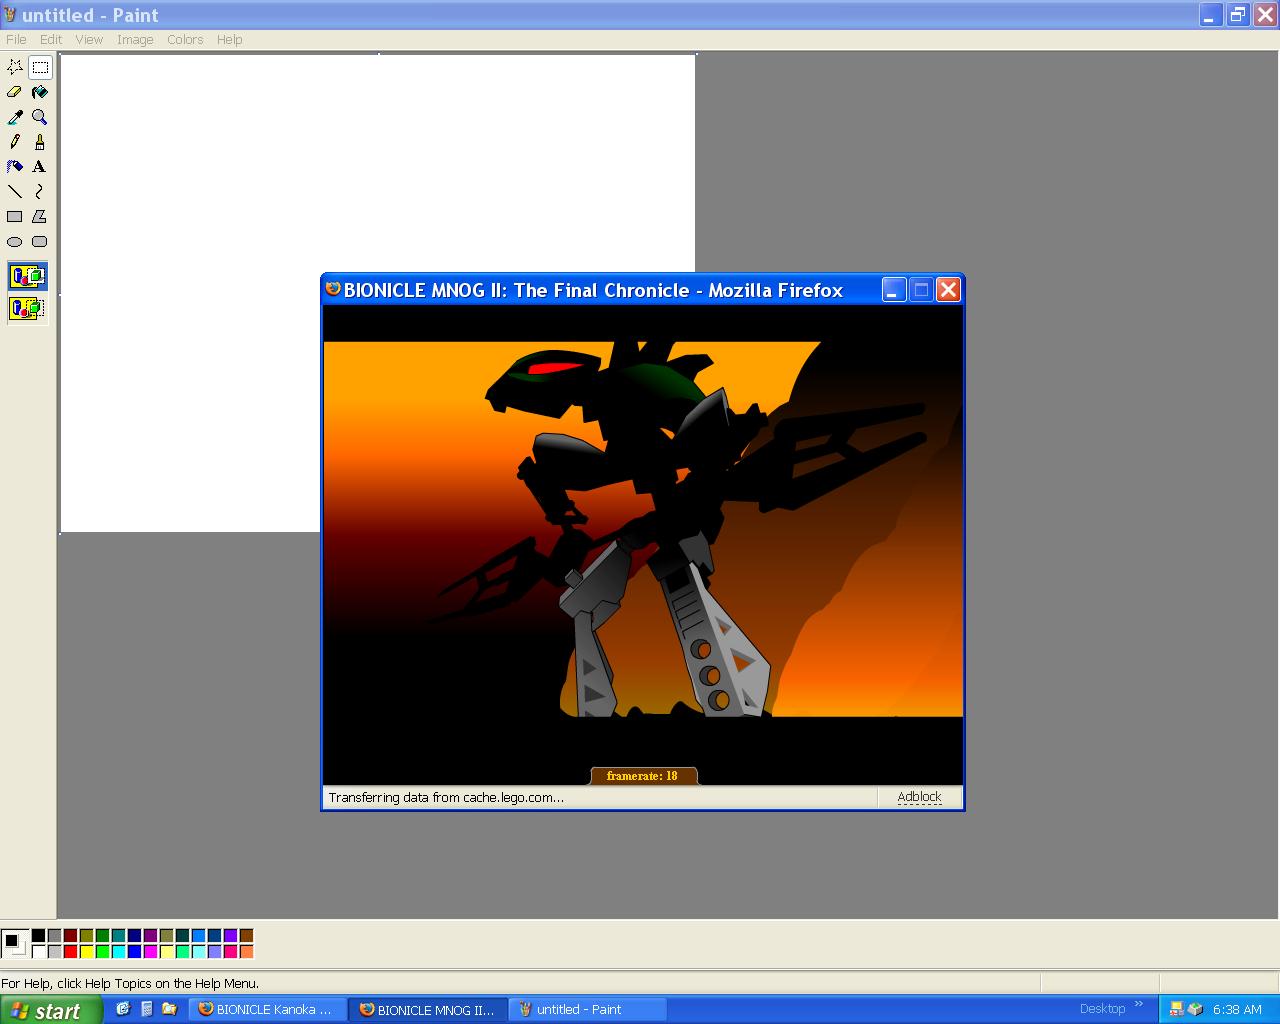Close the BIONICLE MNOG II Firefox window
This screenshot has height=1024, width=1280.
[x=948, y=290]
